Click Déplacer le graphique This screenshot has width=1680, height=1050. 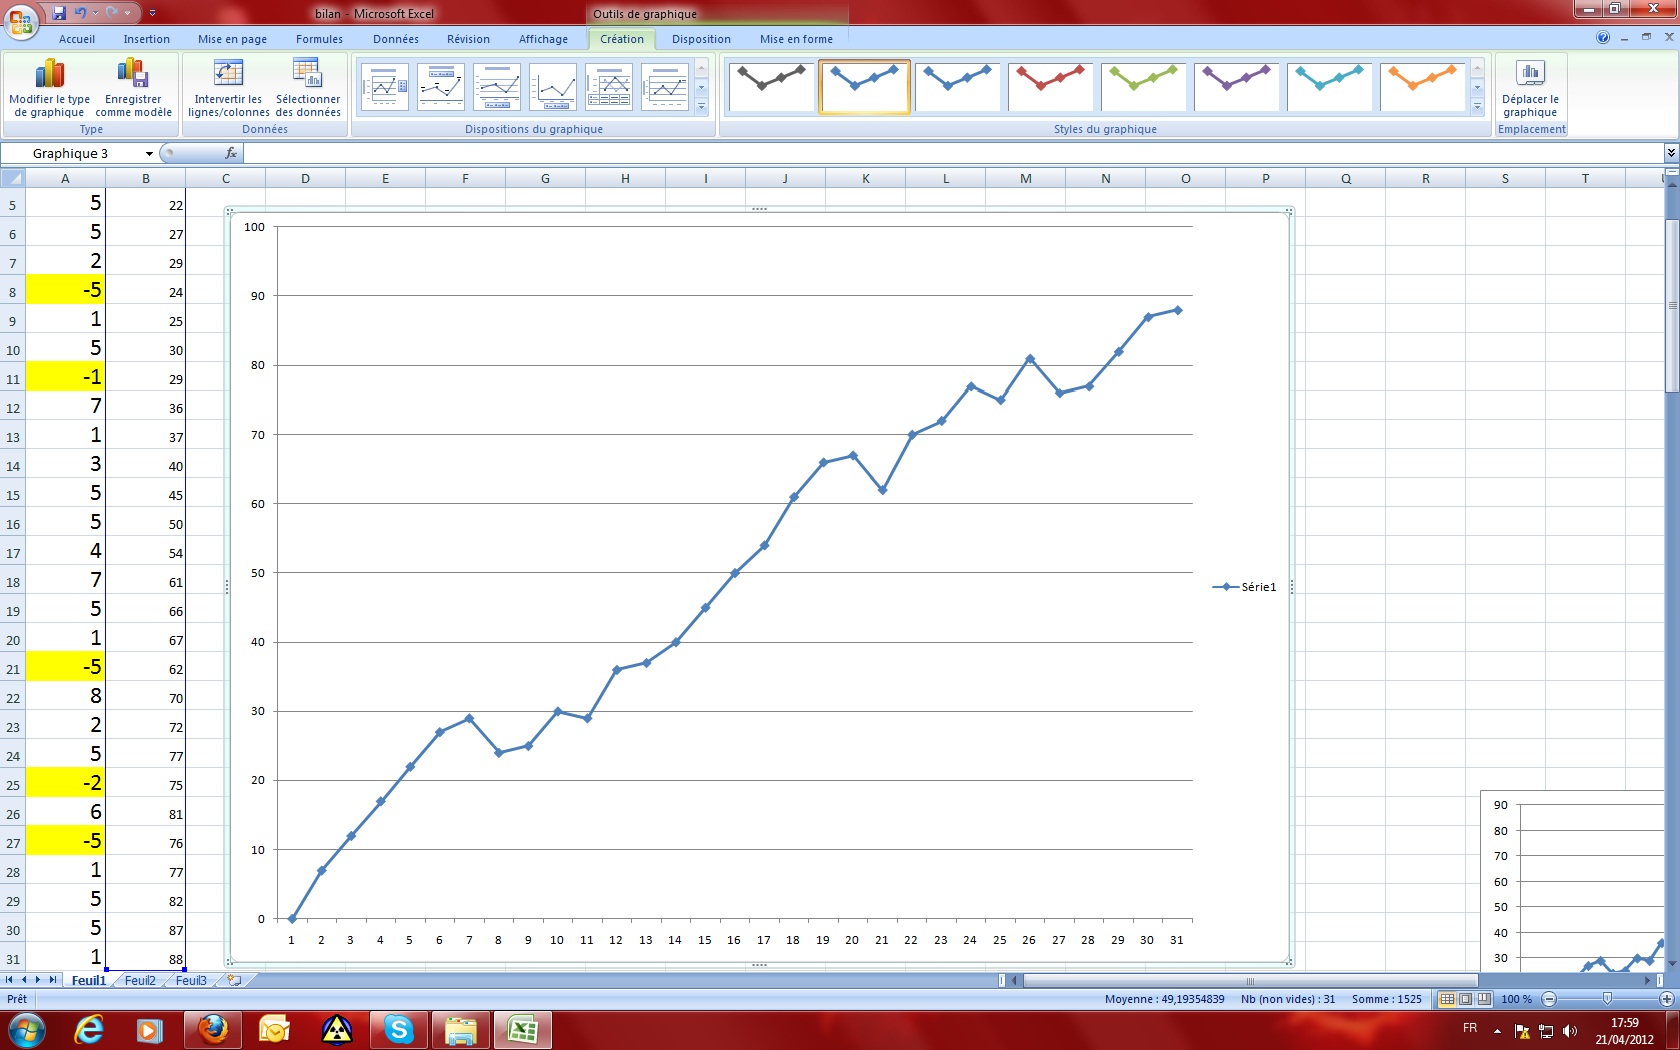point(1530,90)
